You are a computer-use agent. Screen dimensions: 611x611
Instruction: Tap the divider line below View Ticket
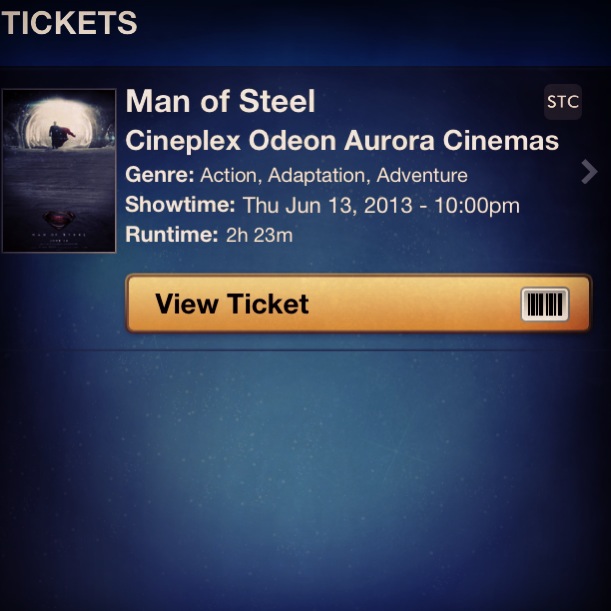[x=306, y=350]
